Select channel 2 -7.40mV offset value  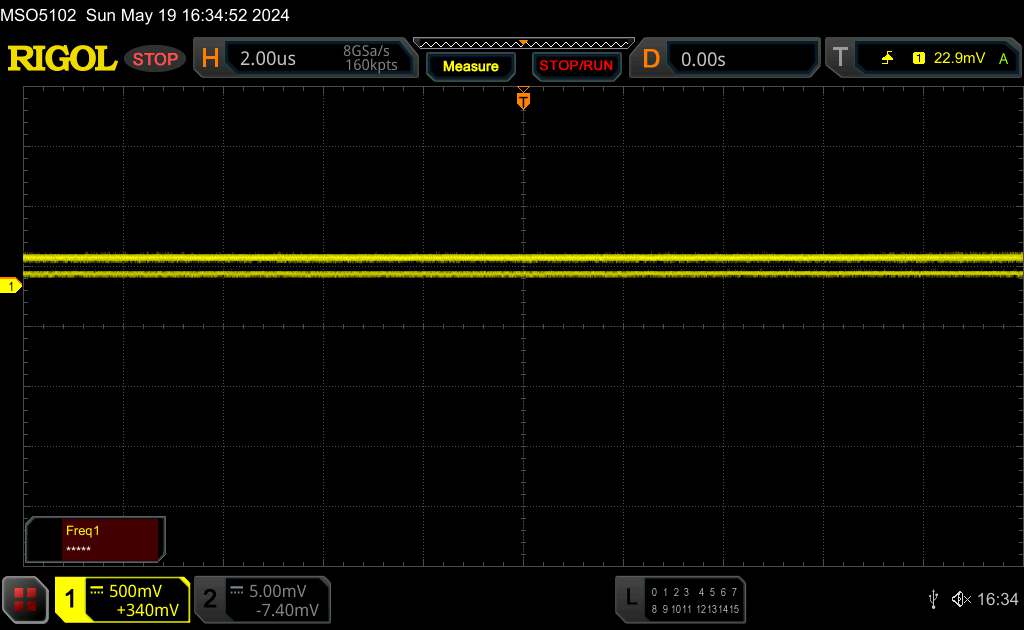coord(287,610)
